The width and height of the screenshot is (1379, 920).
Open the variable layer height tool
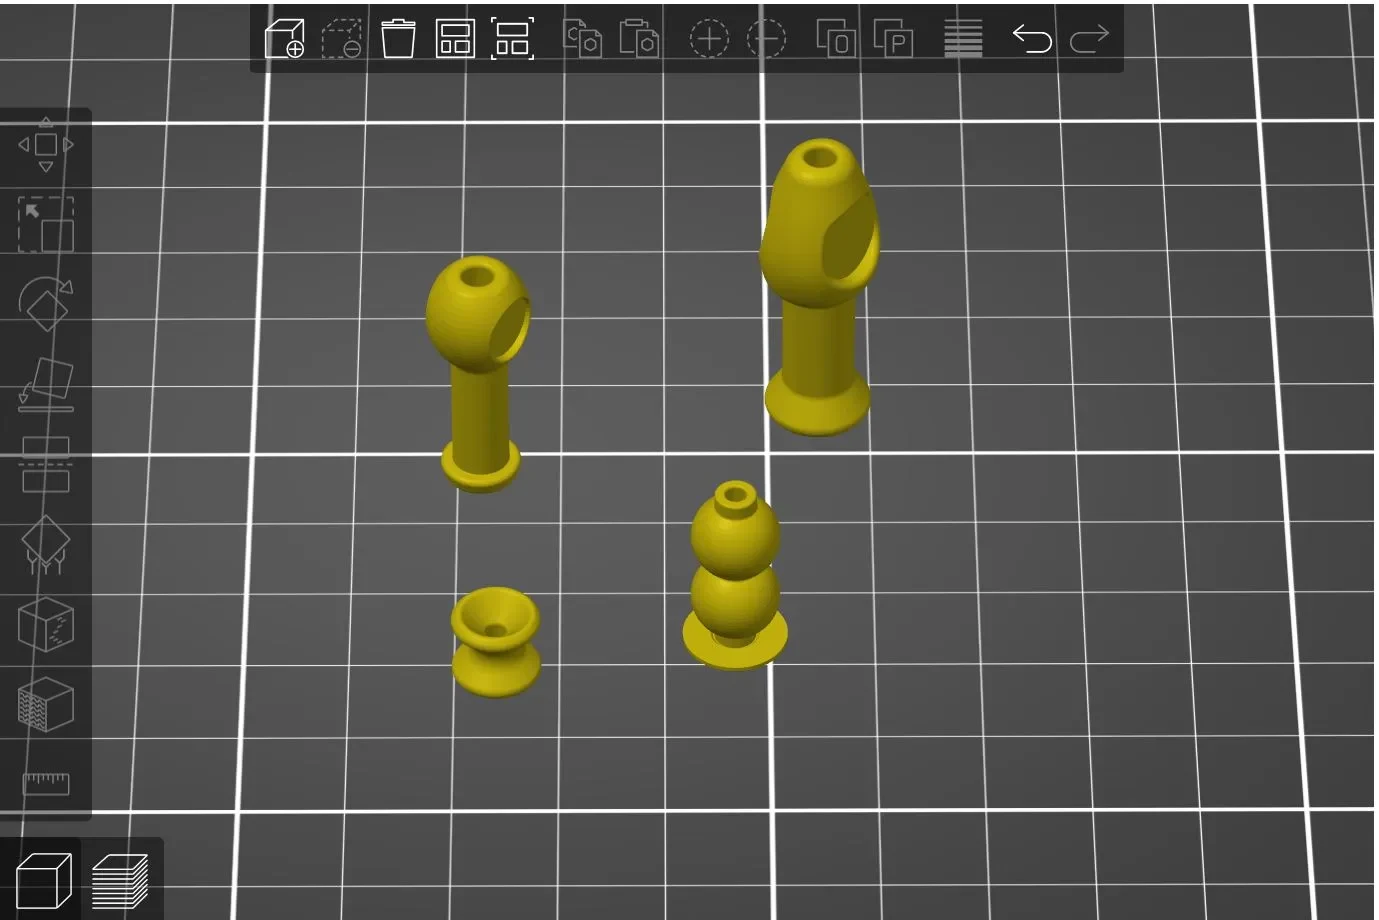click(963, 39)
